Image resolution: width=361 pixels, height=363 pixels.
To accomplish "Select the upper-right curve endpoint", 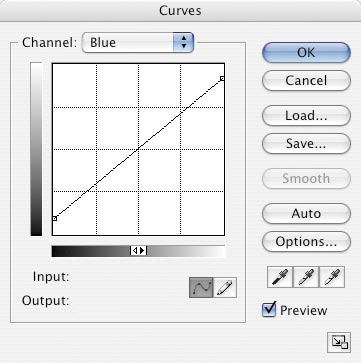I will pos(222,79).
